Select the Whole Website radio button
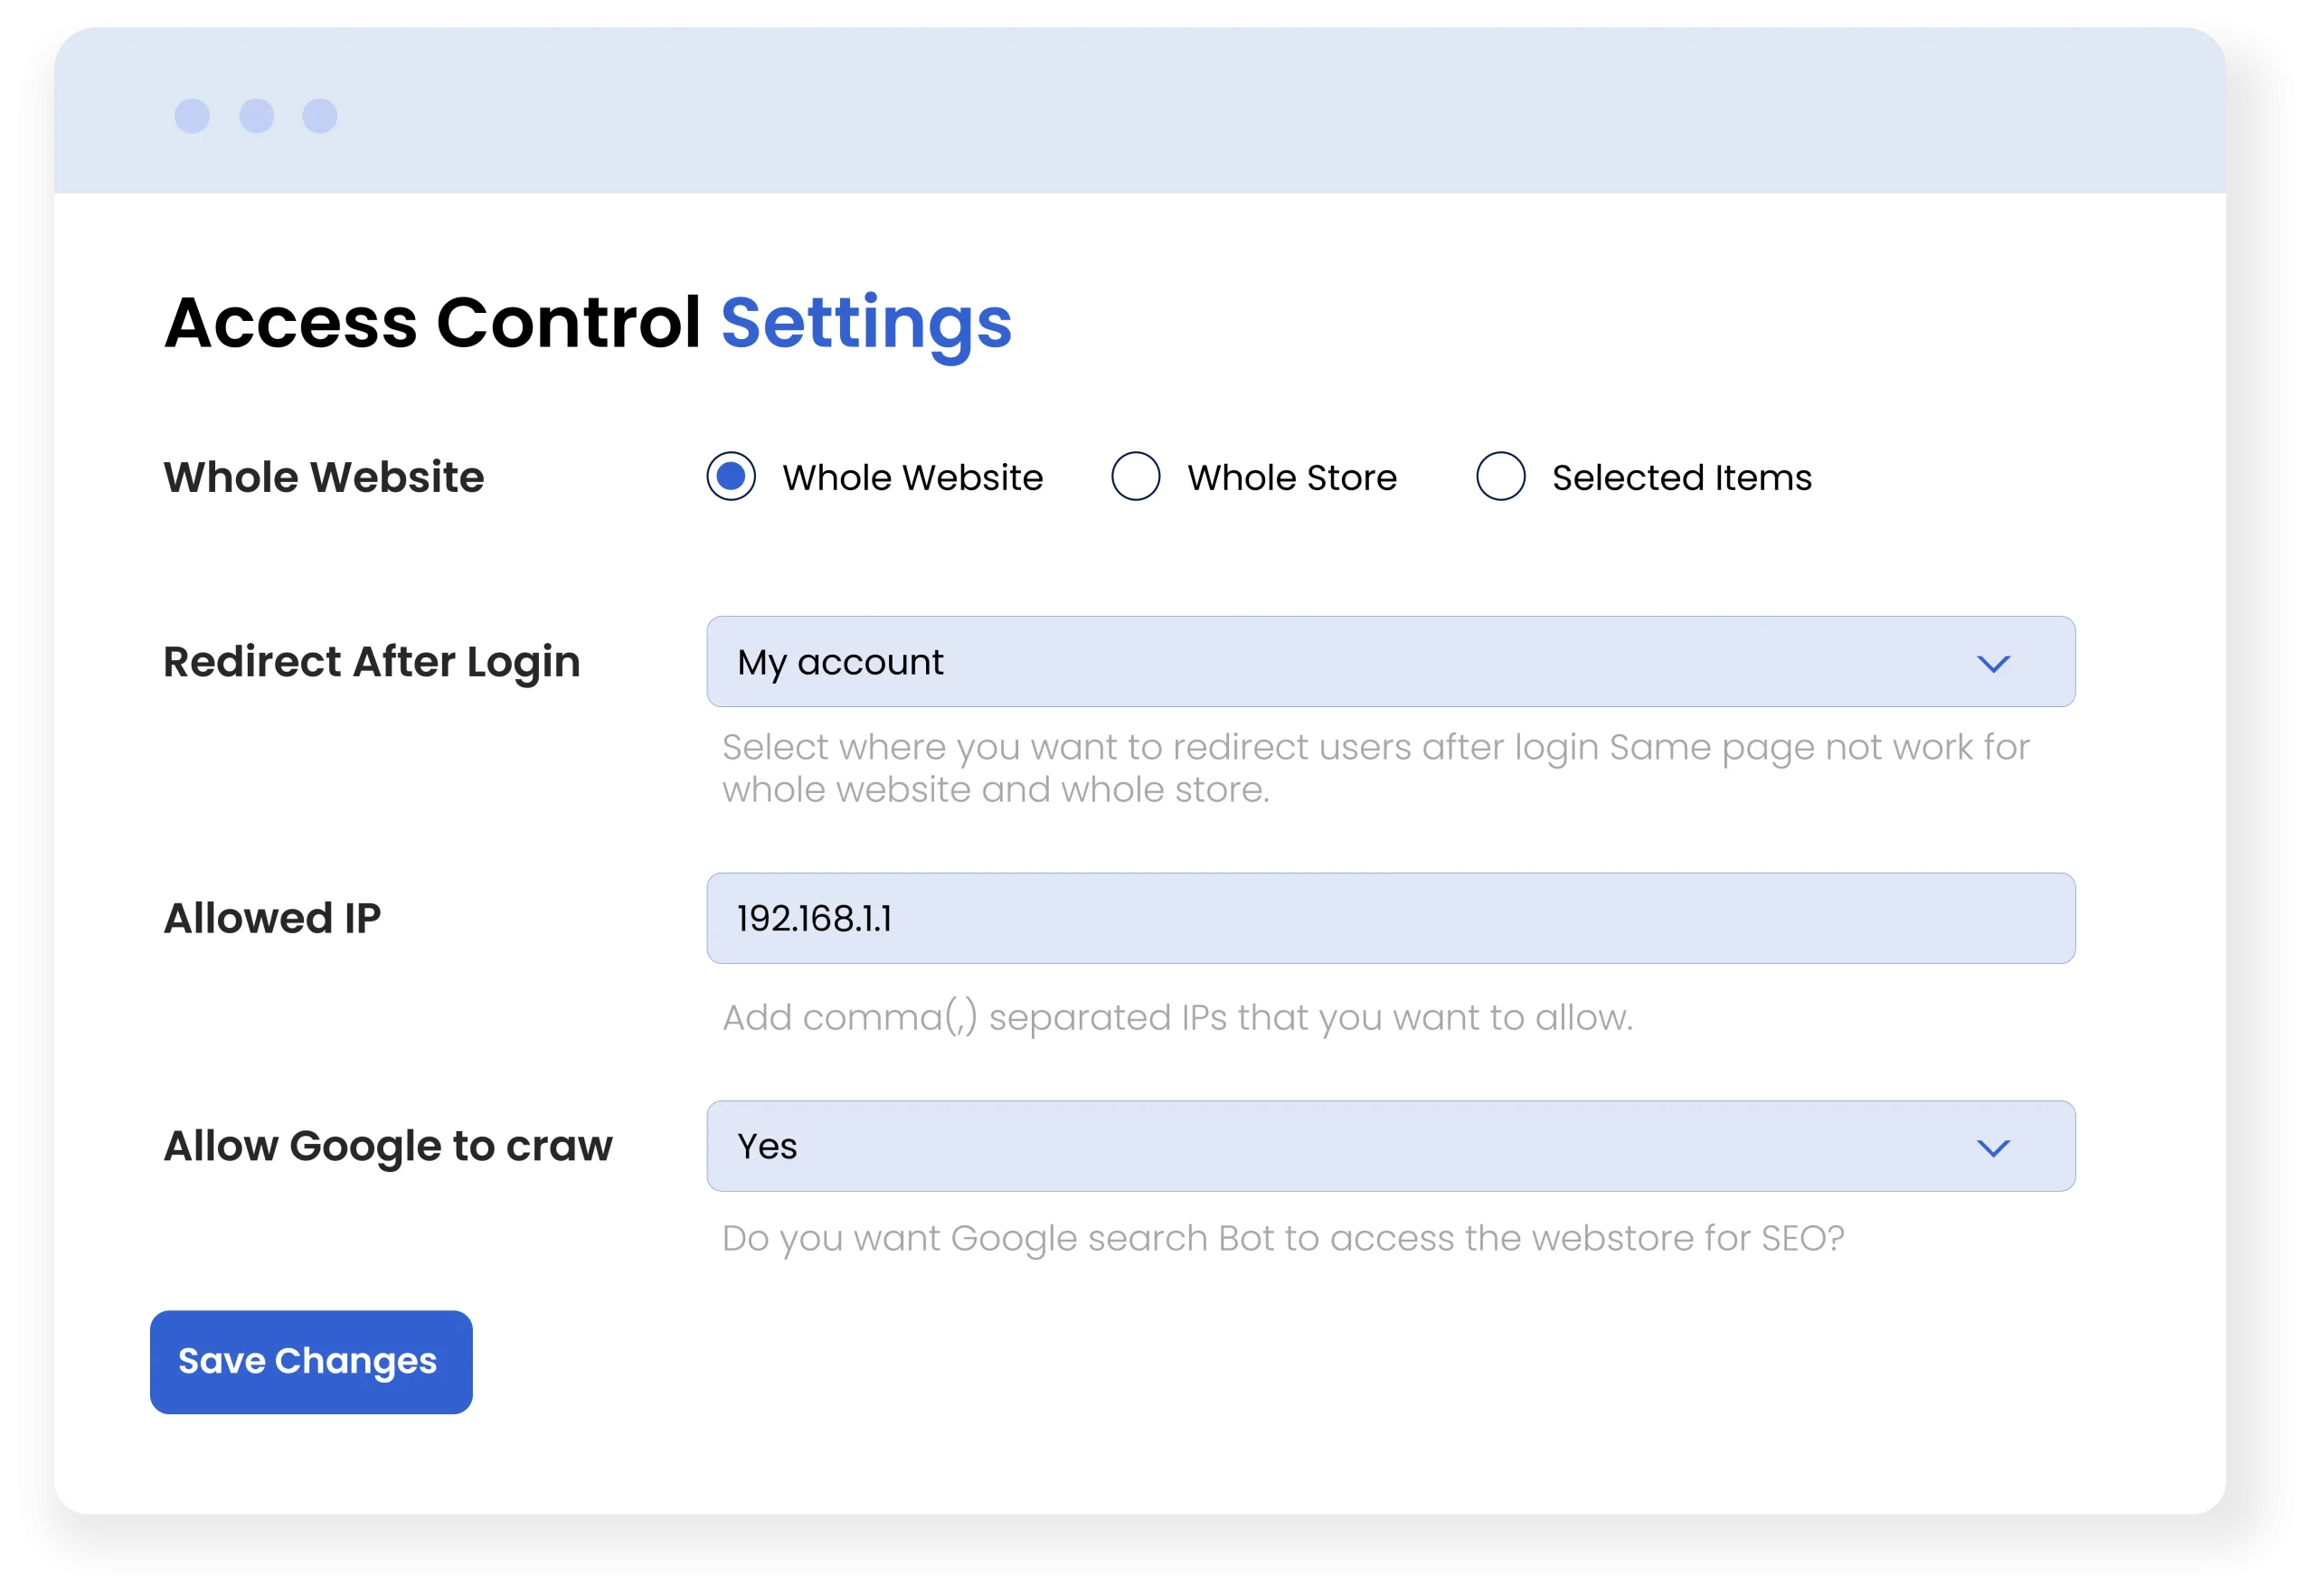The width and height of the screenshot is (2315, 1596). tap(731, 476)
